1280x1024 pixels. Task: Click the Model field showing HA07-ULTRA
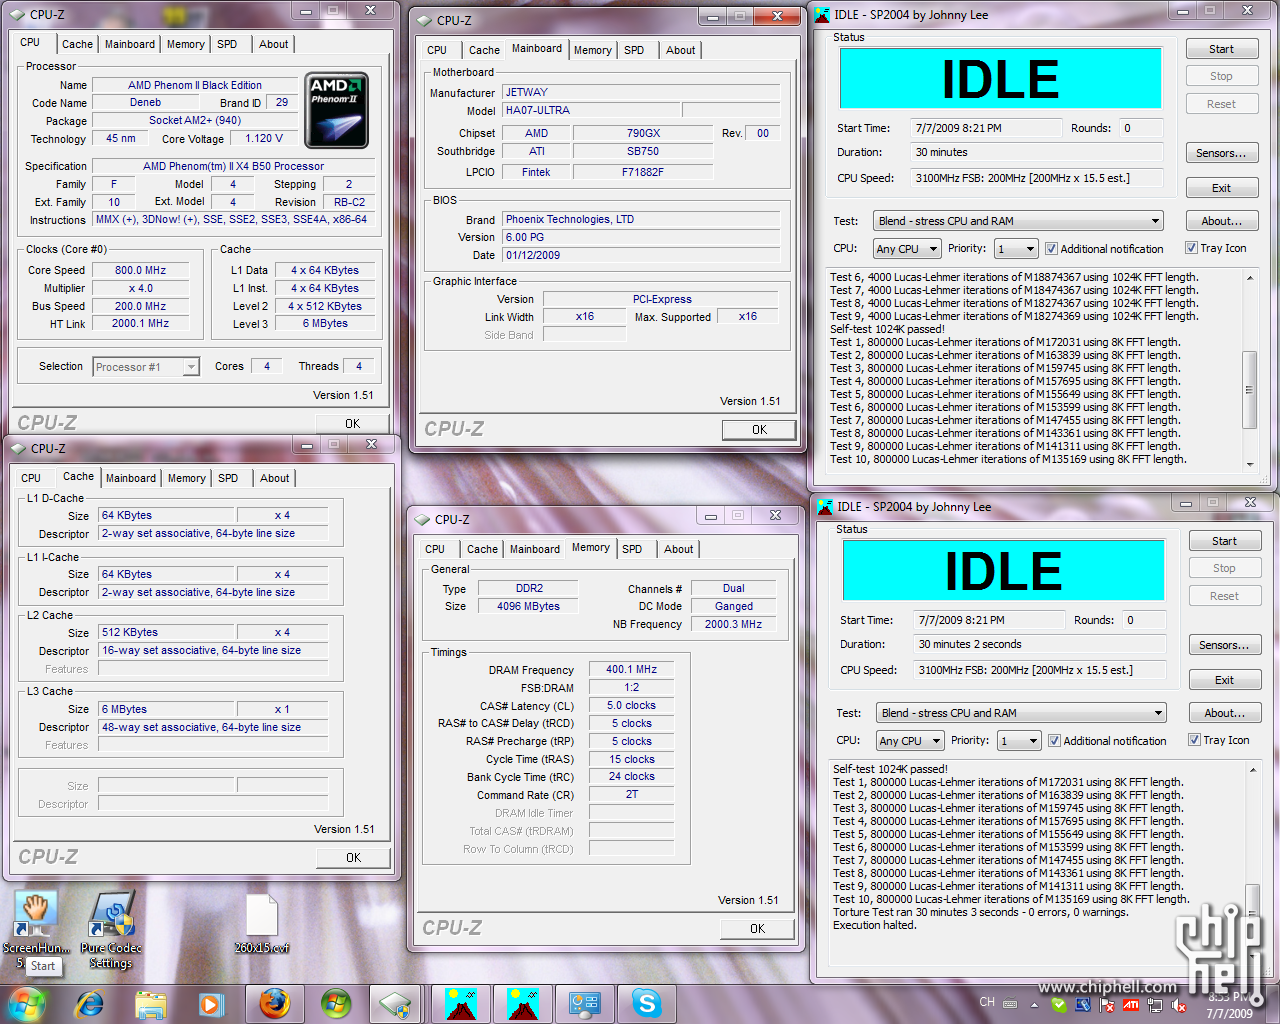coord(590,111)
